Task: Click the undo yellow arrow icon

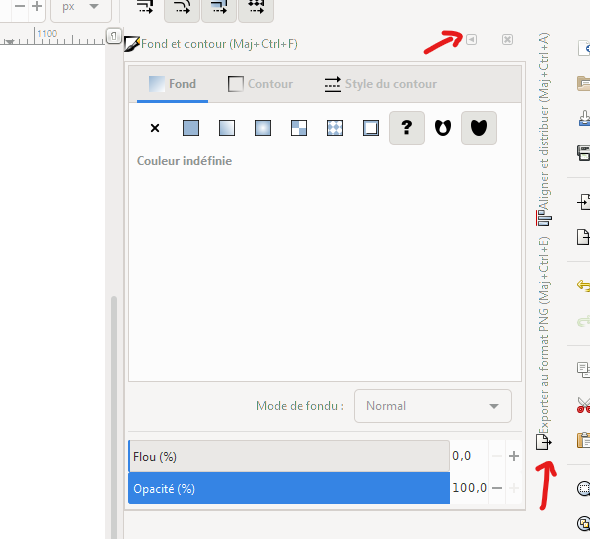Action: tap(584, 285)
